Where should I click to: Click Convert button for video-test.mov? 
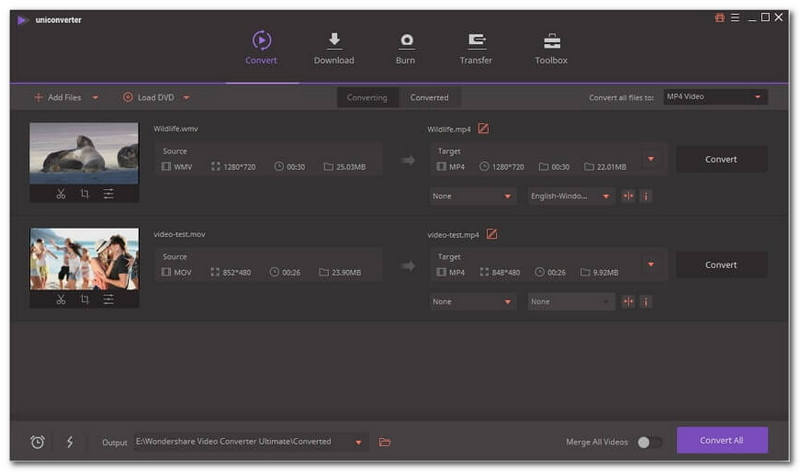(721, 265)
